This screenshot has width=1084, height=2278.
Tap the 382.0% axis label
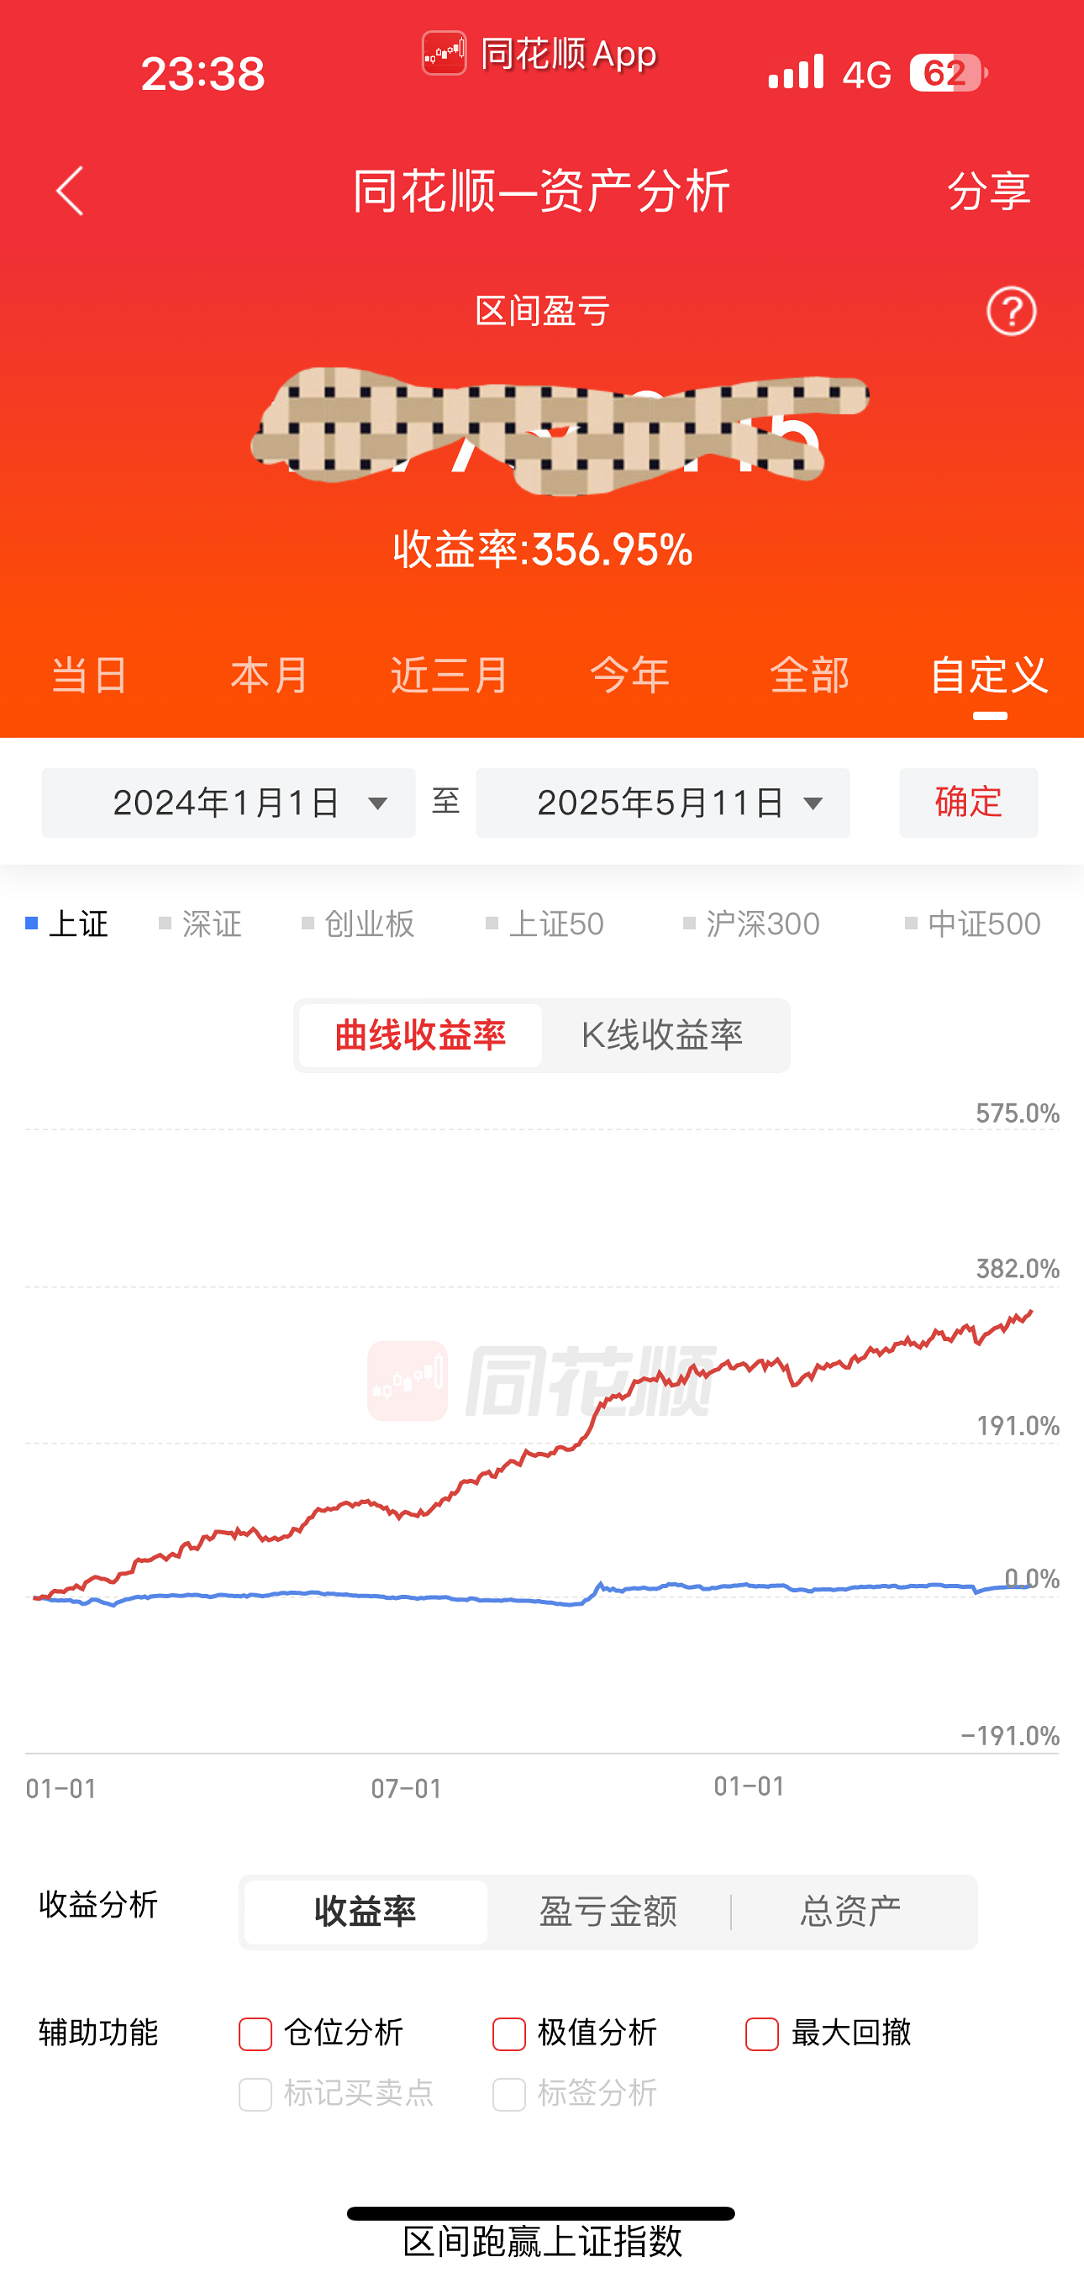tap(1017, 1268)
